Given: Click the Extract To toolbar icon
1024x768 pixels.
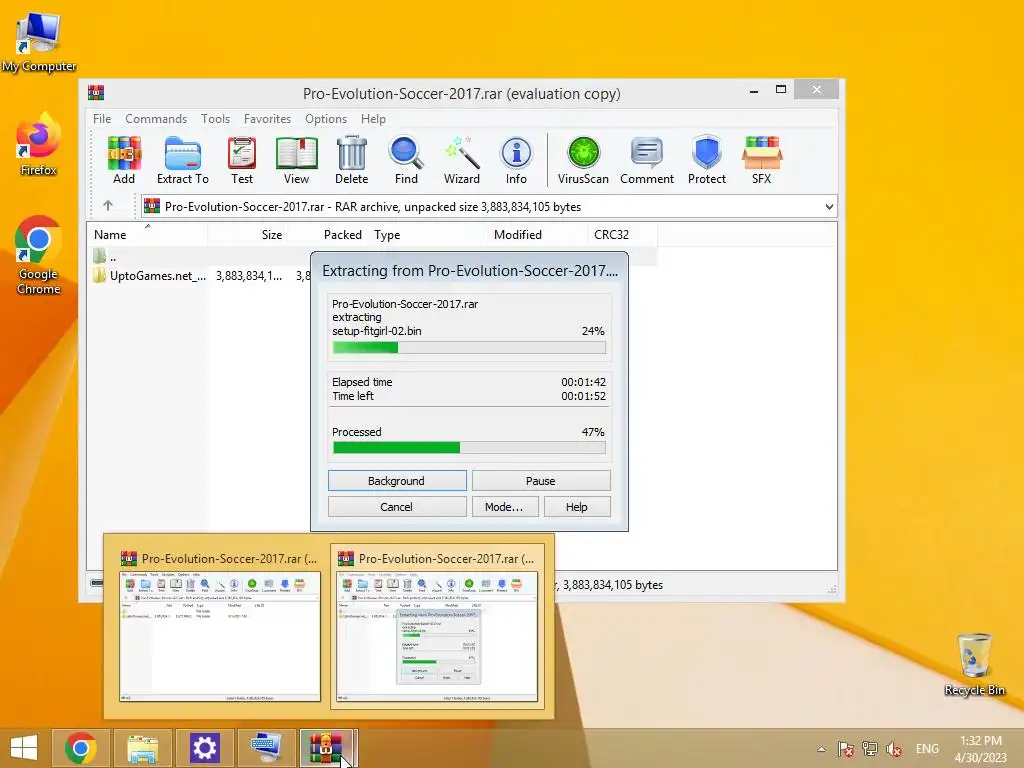Looking at the screenshot, I should click(x=183, y=160).
